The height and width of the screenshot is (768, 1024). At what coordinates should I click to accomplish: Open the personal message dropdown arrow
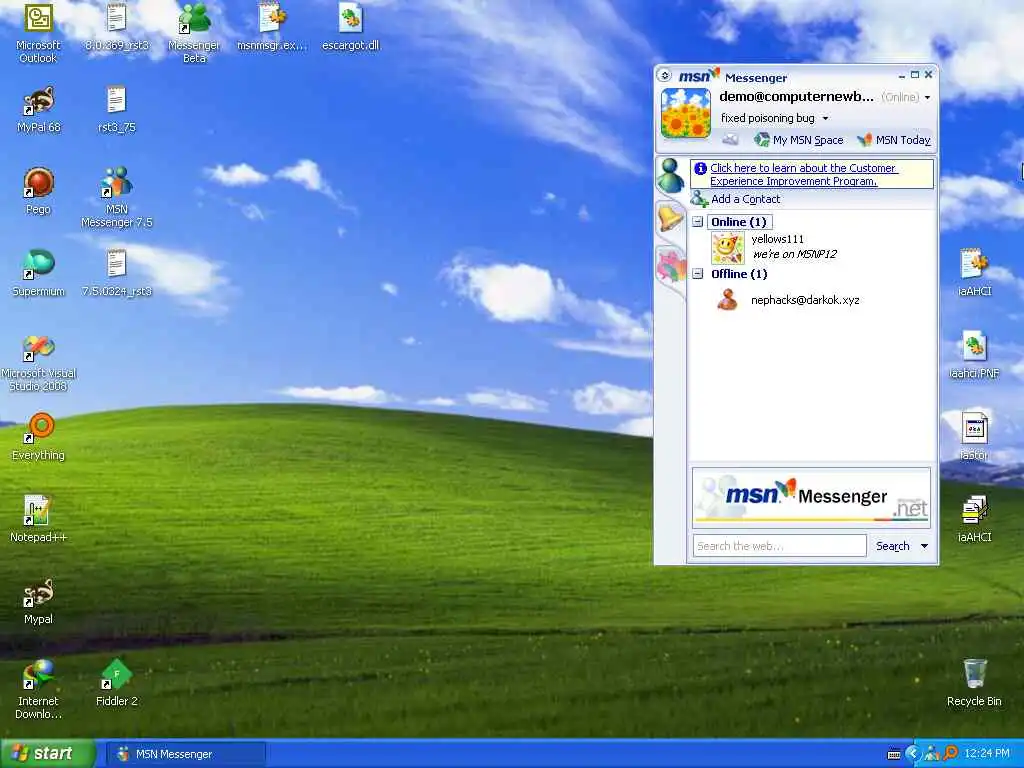[x=825, y=118]
